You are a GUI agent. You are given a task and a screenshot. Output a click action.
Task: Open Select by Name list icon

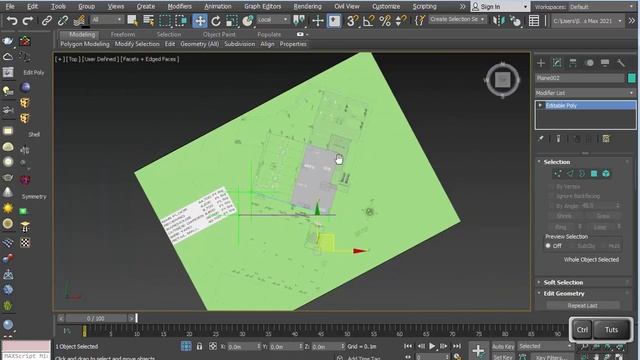point(149,21)
